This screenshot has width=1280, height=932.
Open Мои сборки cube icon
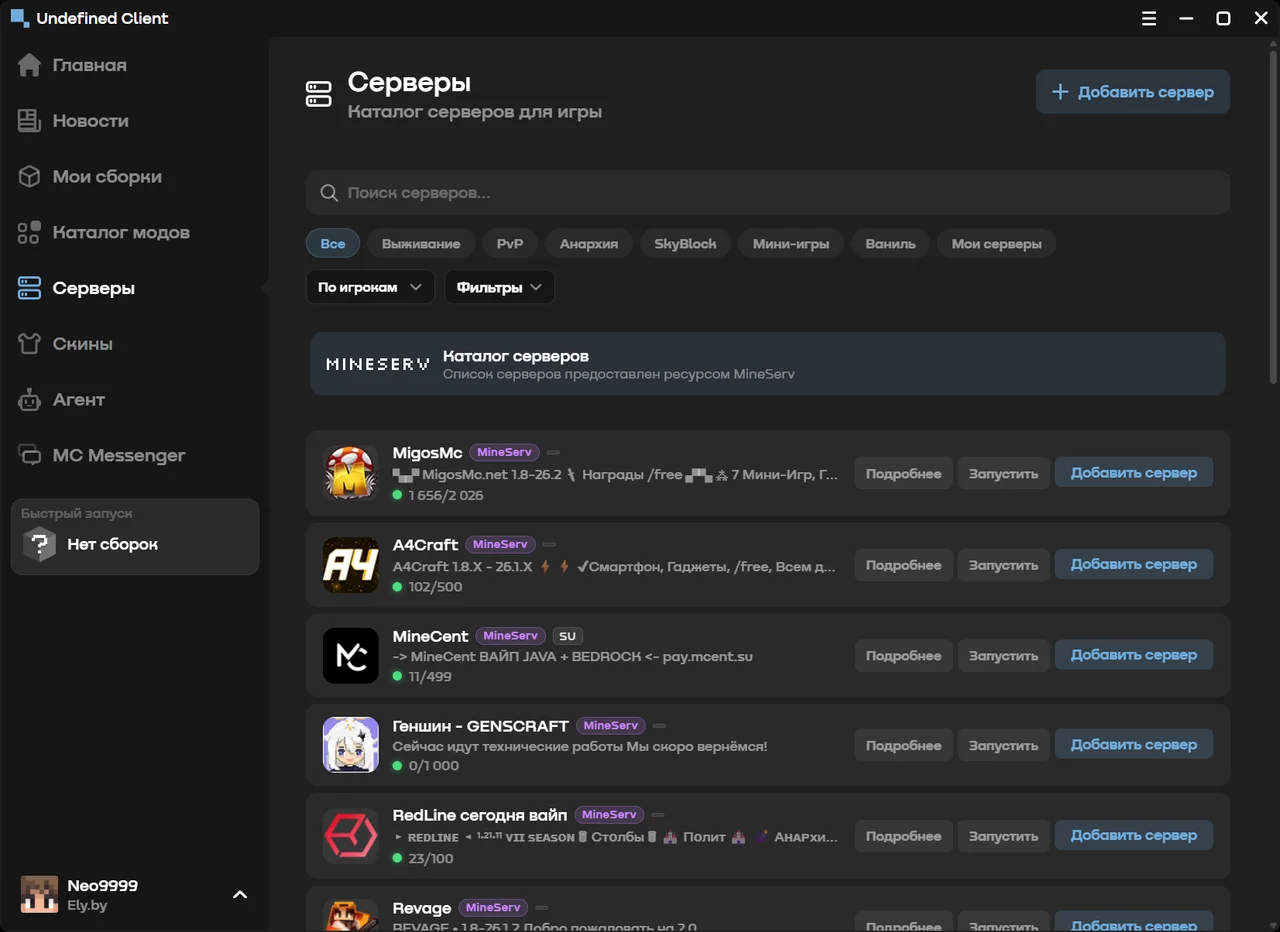[29, 177]
